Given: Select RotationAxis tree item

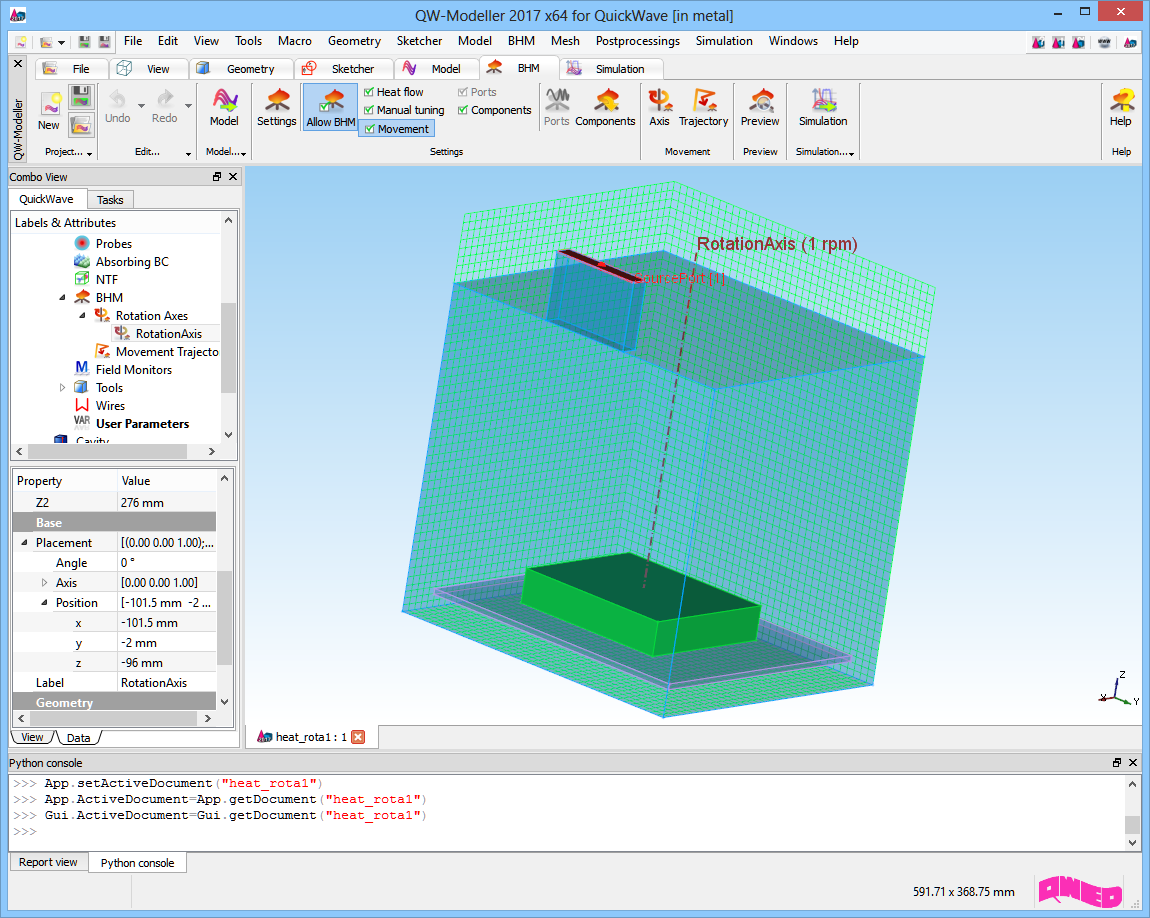Looking at the screenshot, I should tap(168, 334).
